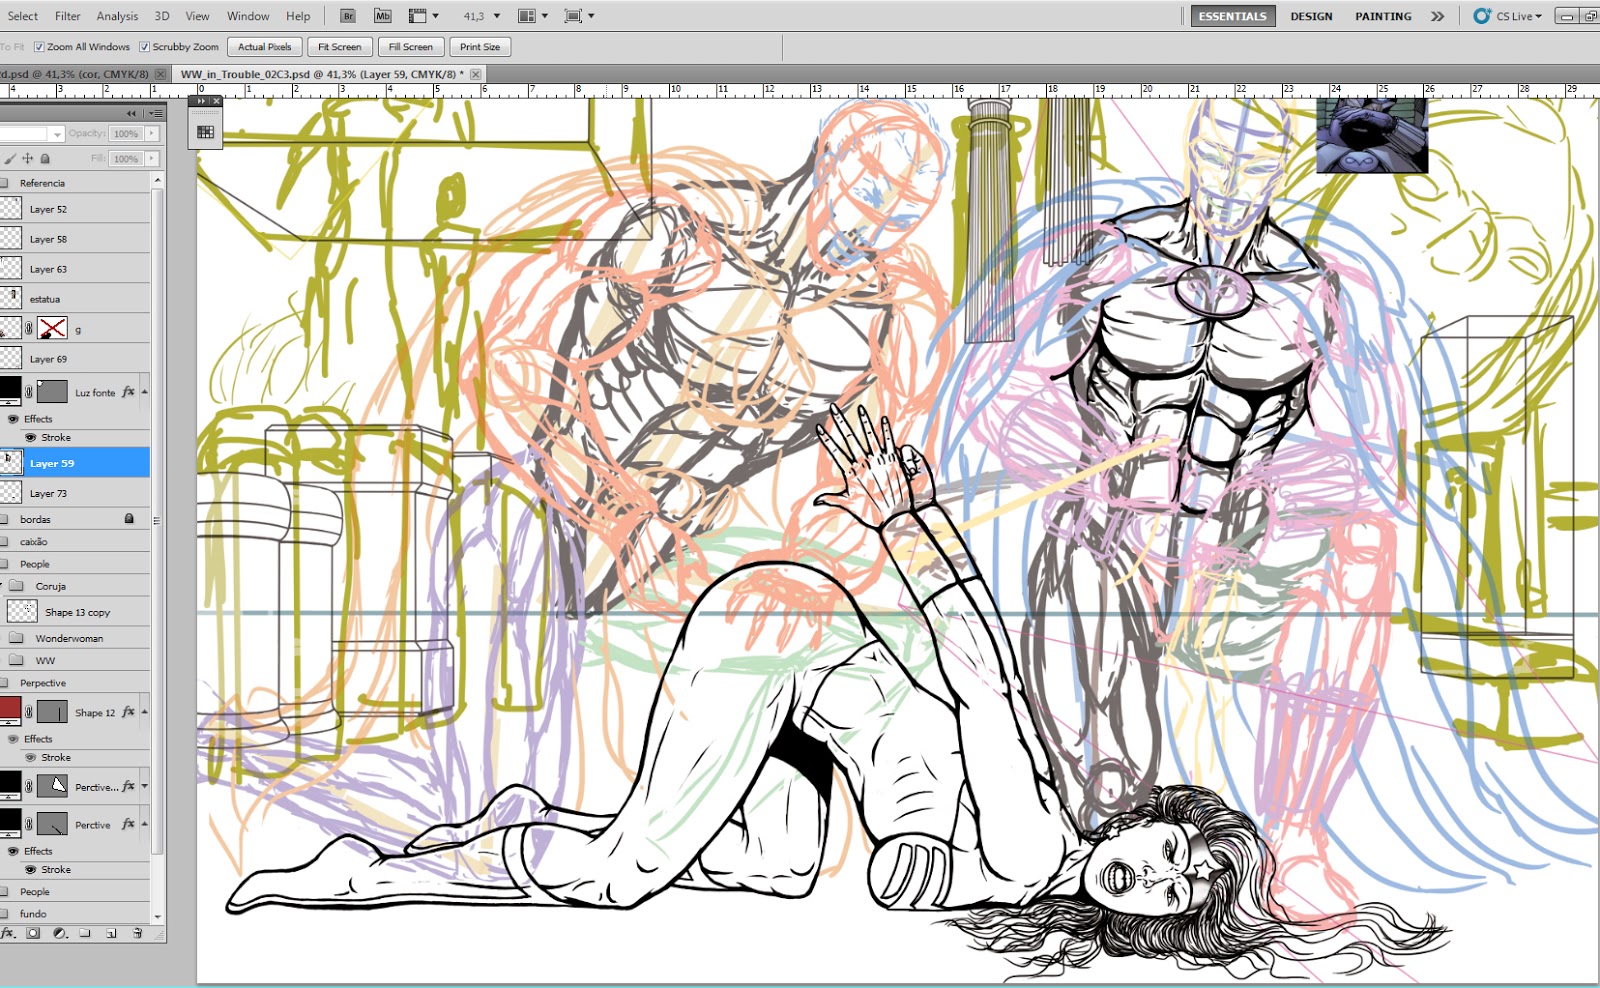Hide the Effects under Luz fonte
Image resolution: width=1600 pixels, height=988 pixels.
(x=13, y=419)
